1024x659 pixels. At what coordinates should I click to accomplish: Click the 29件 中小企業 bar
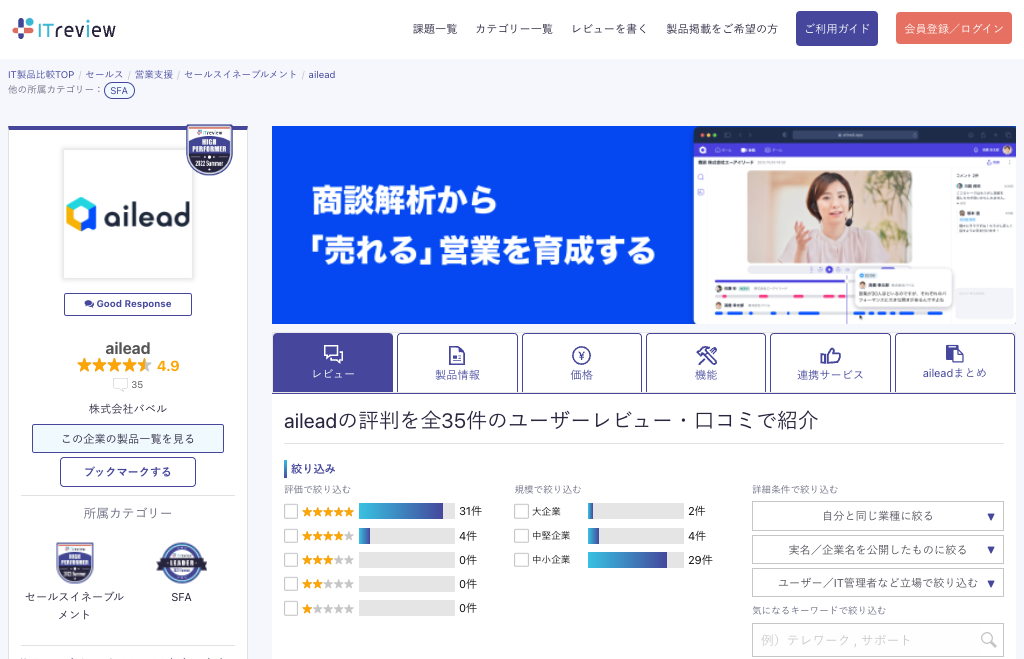(x=636, y=560)
